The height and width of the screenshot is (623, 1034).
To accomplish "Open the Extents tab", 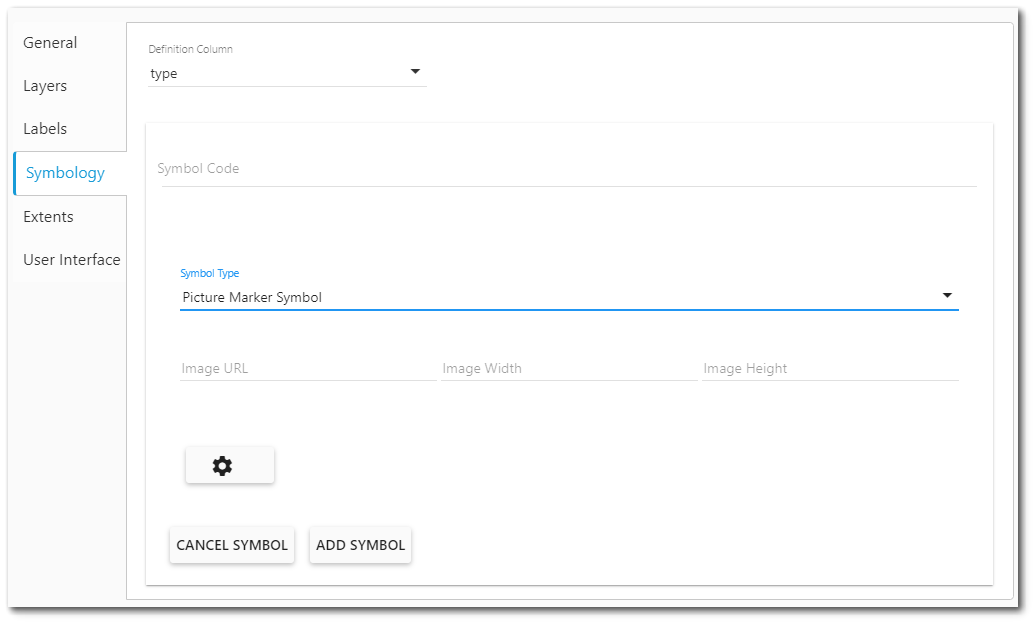I will click(48, 217).
